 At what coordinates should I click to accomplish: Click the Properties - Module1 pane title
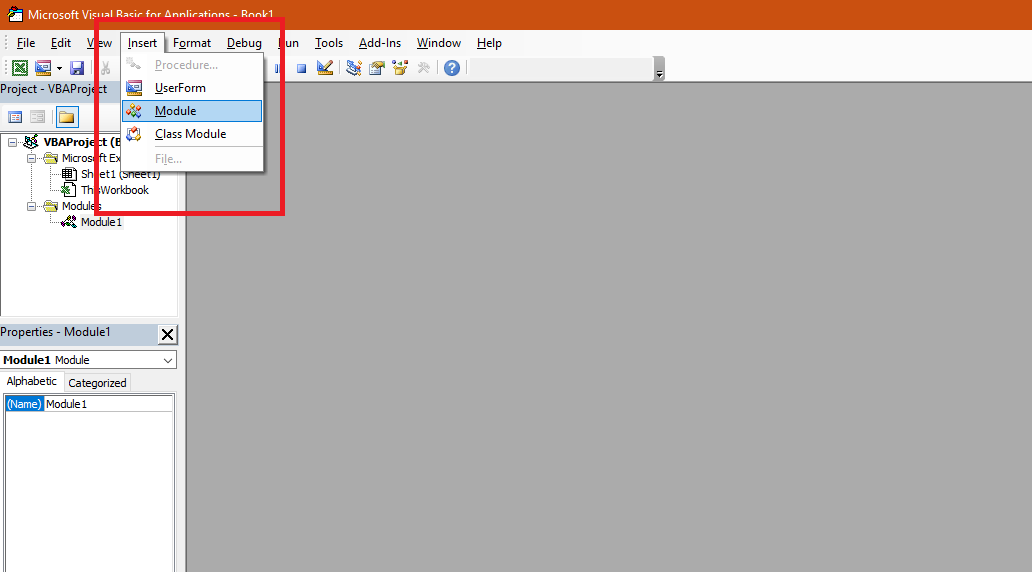(x=55, y=332)
